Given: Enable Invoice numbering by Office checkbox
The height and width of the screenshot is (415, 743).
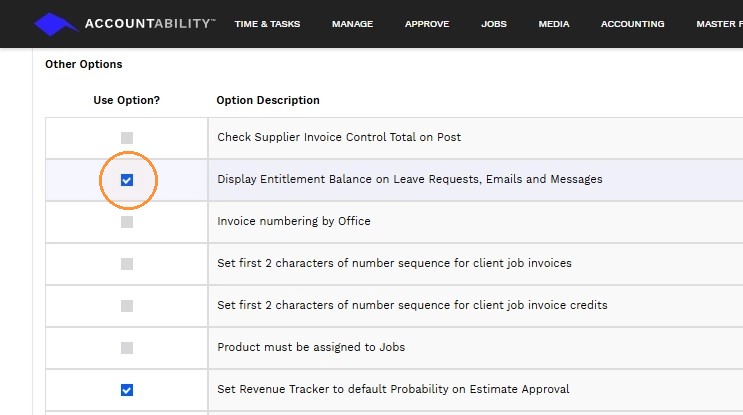Looking at the screenshot, I should (x=127, y=222).
